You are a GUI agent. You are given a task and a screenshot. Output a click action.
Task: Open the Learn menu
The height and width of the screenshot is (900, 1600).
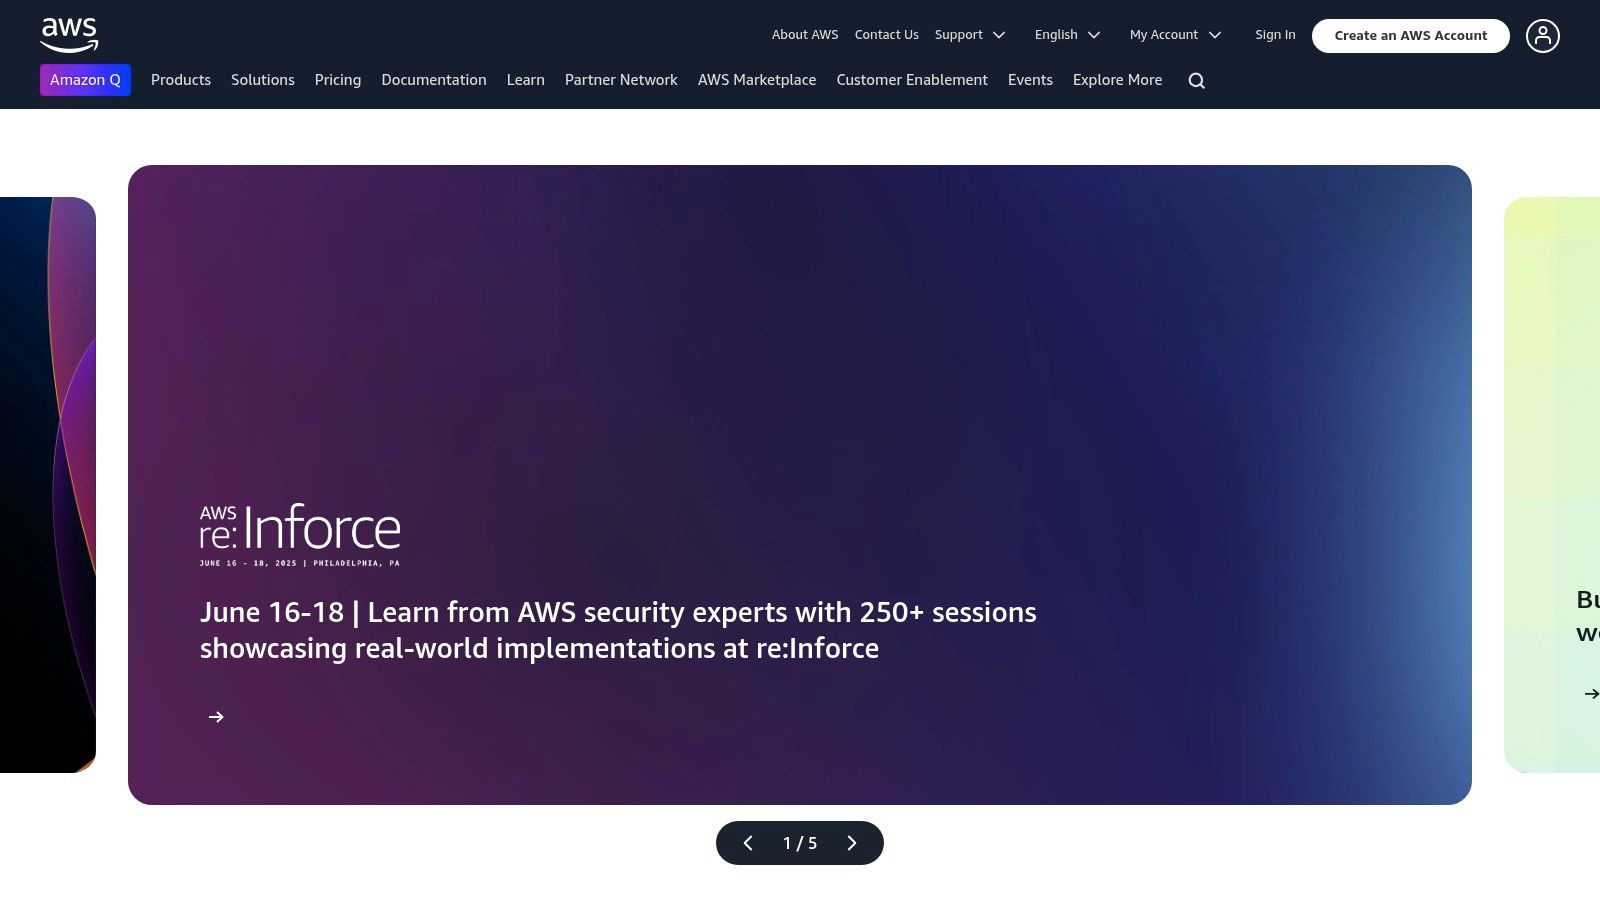coord(526,80)
